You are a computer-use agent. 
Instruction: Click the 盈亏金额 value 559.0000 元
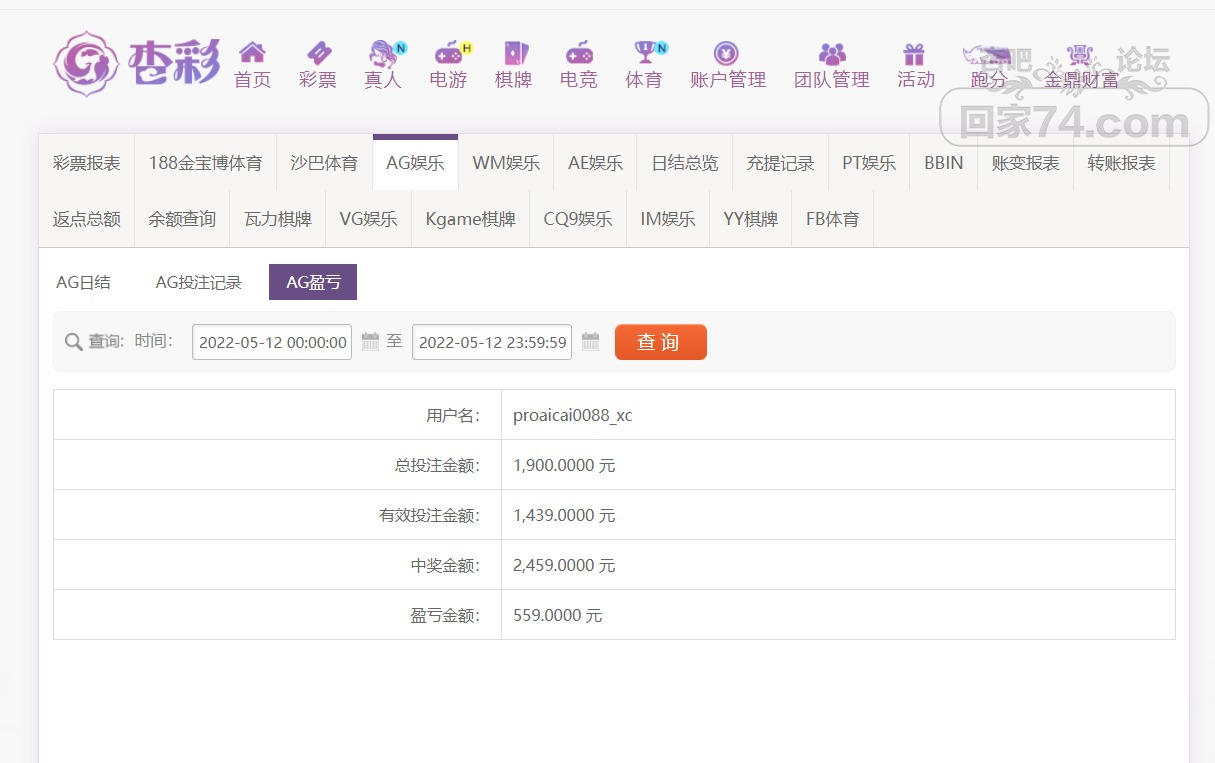click(x=558, y=615)
